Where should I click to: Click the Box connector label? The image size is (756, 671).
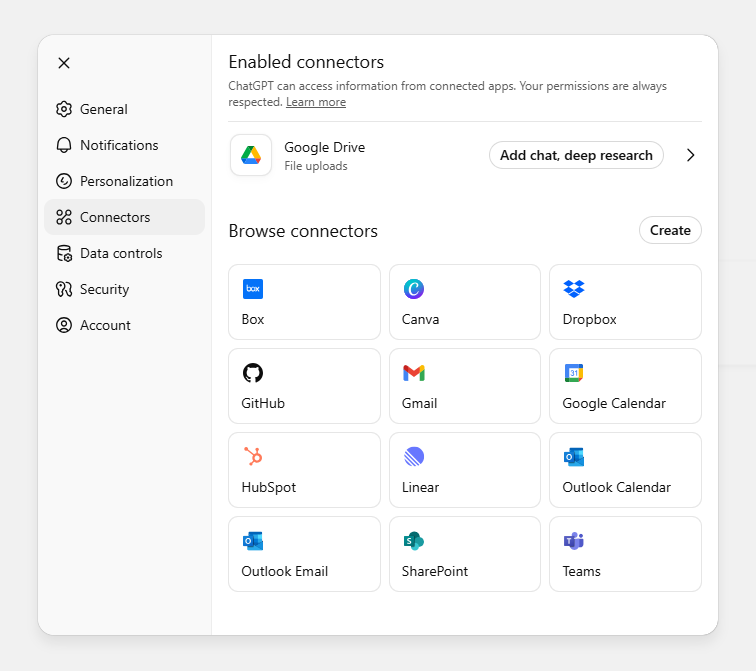tap(253, 320)
